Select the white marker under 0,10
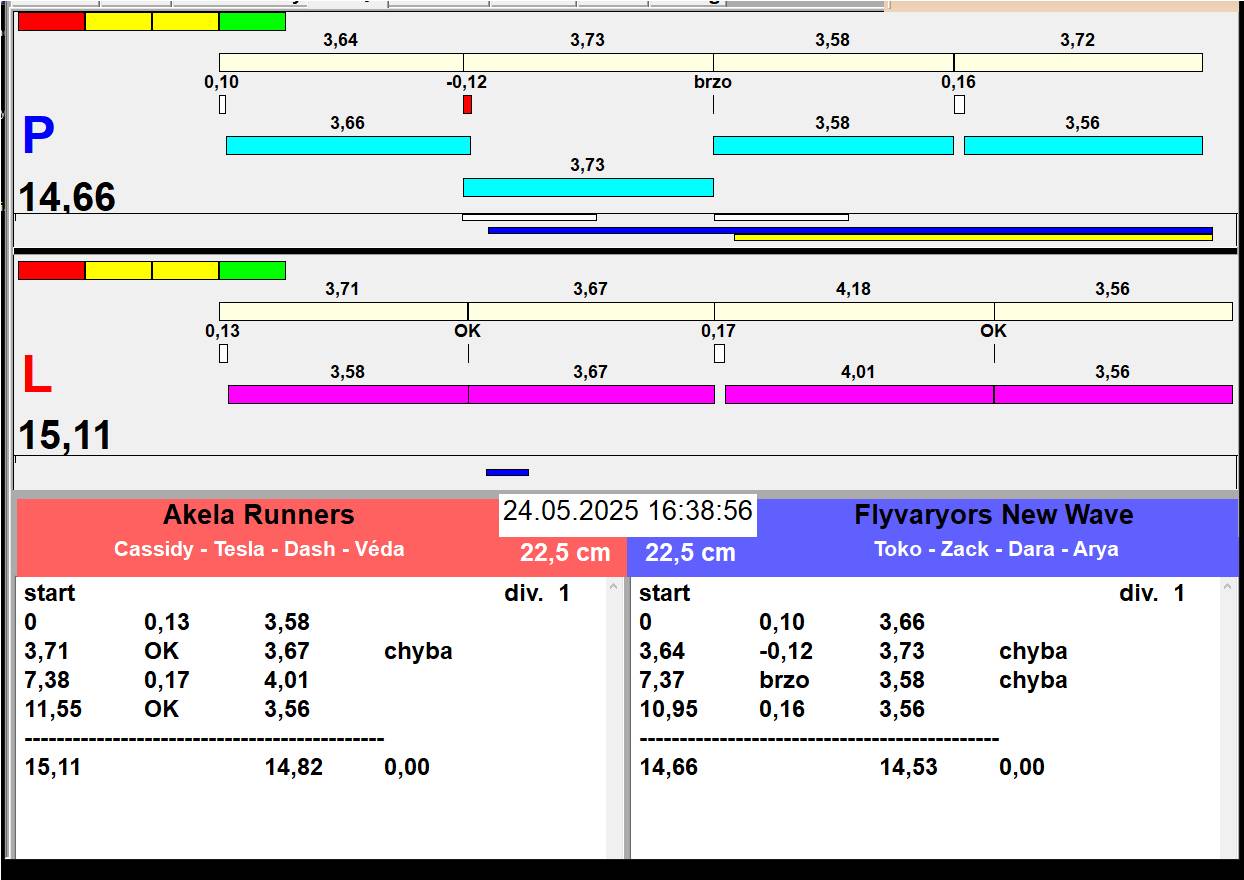Screen dimensions: 1244x880 coord(222,104)
